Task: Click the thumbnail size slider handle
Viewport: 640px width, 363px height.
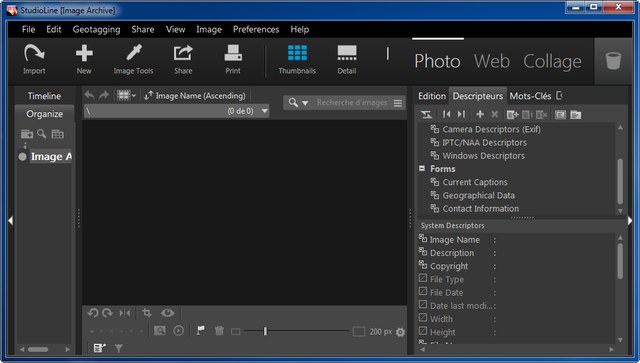Action: (265, 331)
